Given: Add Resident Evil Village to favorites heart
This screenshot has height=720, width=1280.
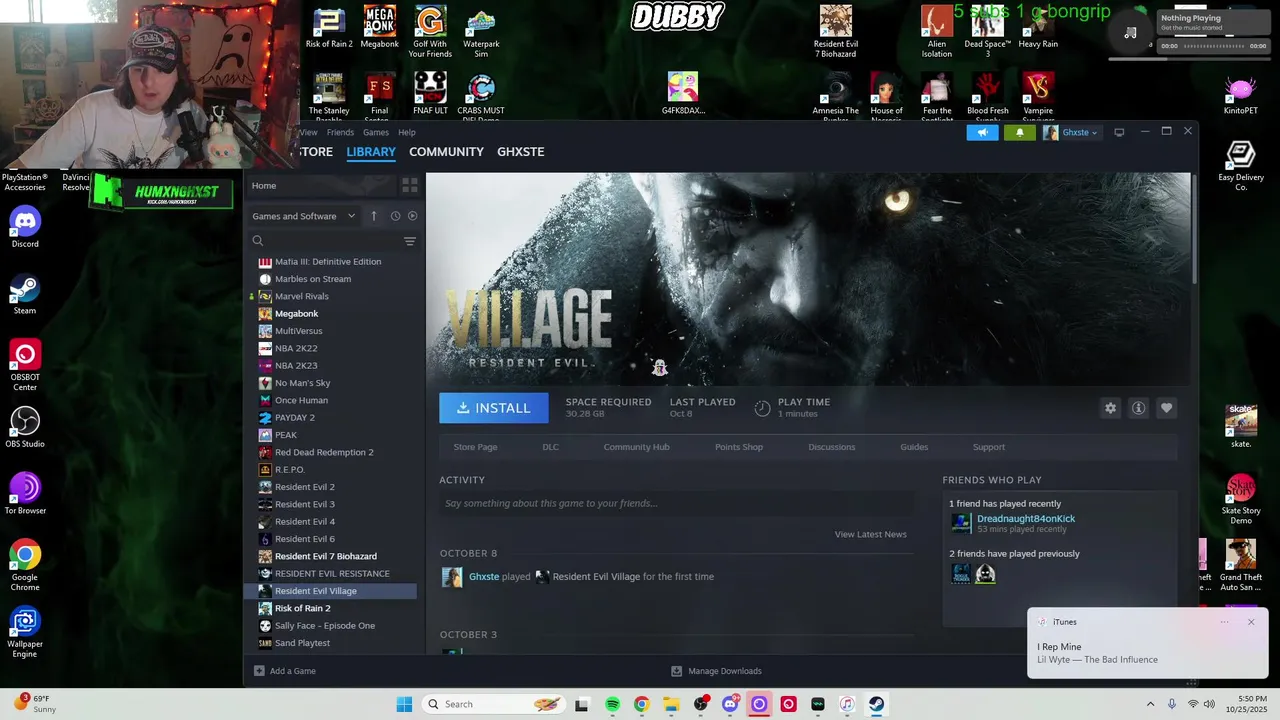Looking at the screenshot, I should 1166,408.
